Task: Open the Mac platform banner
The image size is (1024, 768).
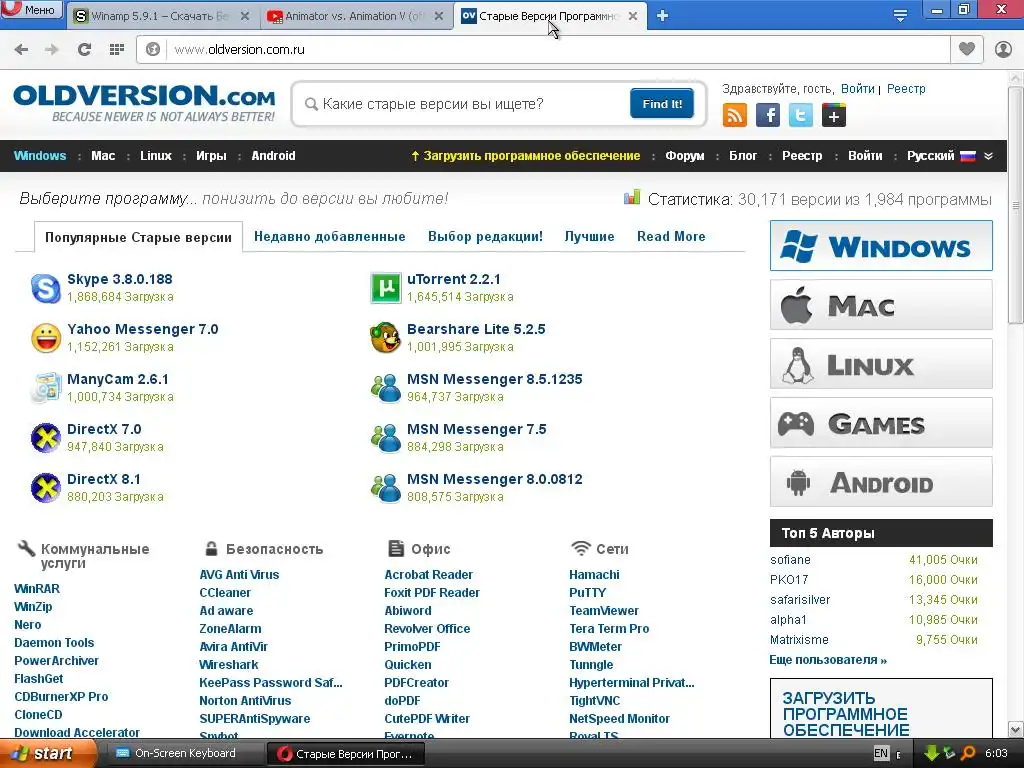Action: pos(881,304)
